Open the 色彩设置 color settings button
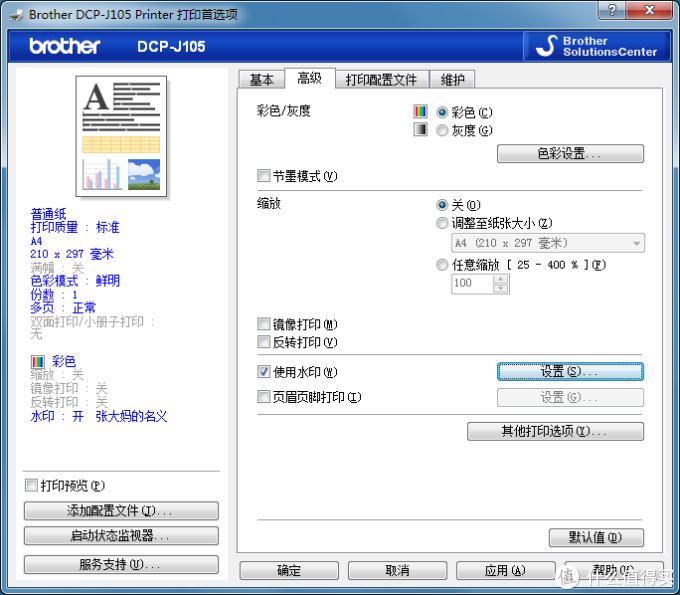The width and height of the screenshot is (680, 595). (570, 154)
